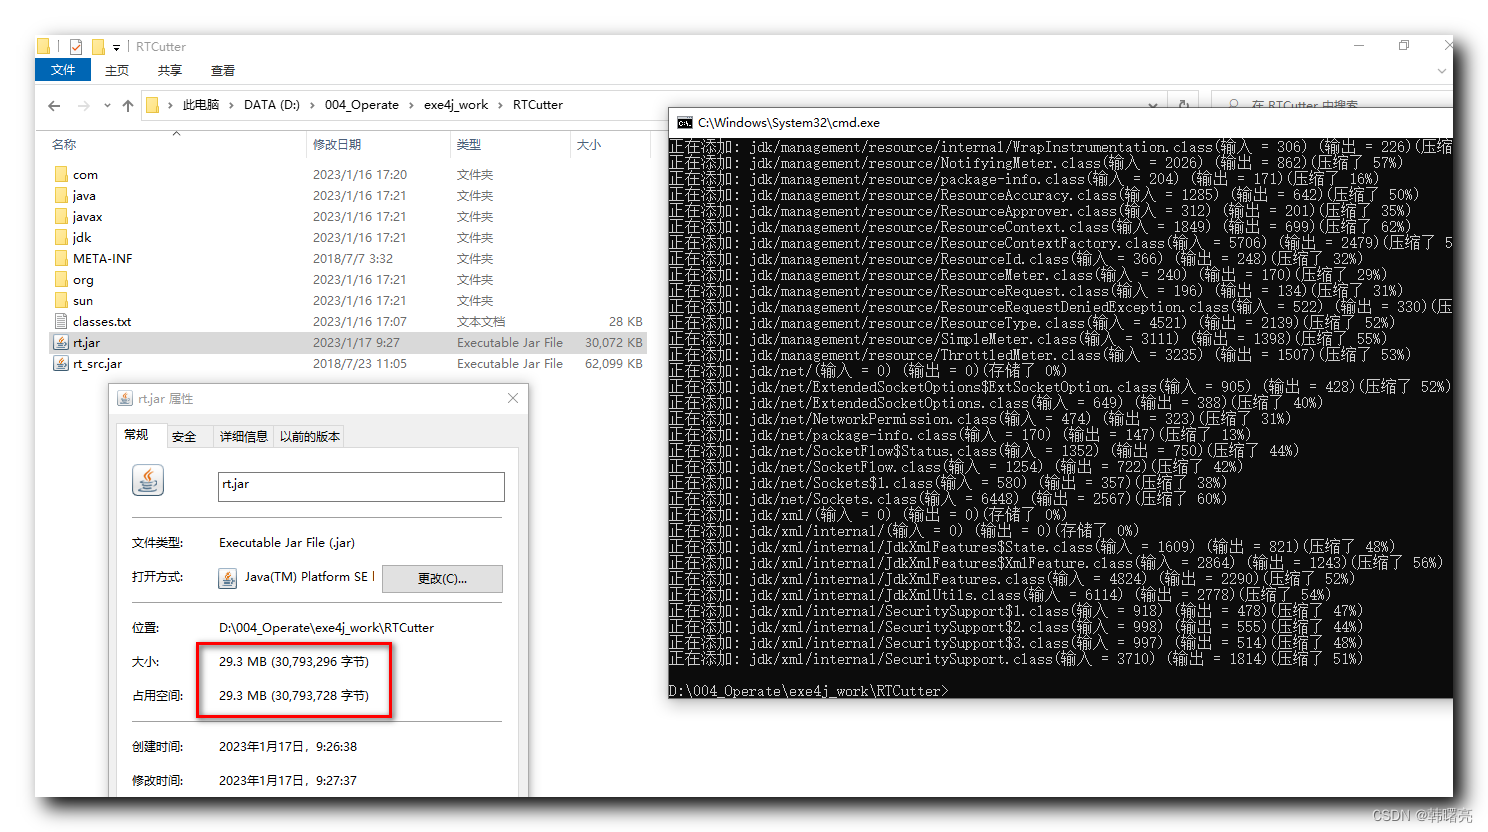
Task: Click the com folder icon
Action: [x=61, y=174]
